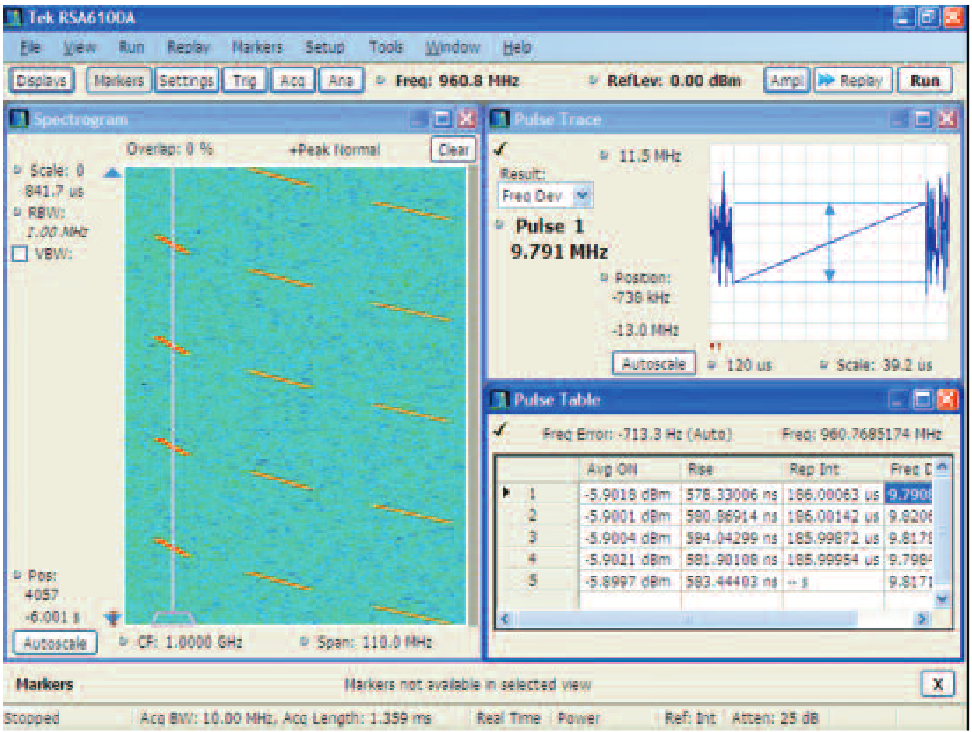Click the Run button
This screenshot has width=972, height=732.
click(924, 82)
